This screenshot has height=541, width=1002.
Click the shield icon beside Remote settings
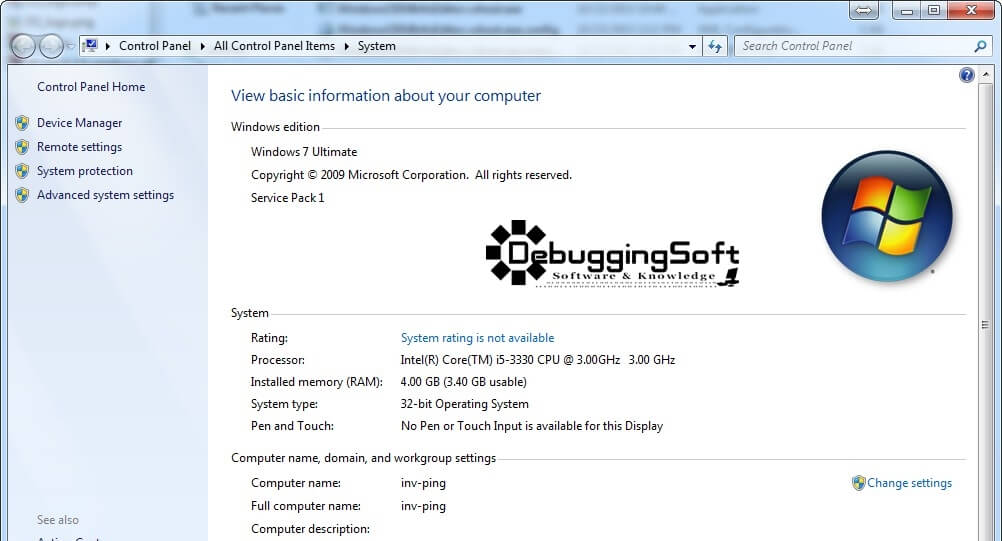tap(22, 147)
